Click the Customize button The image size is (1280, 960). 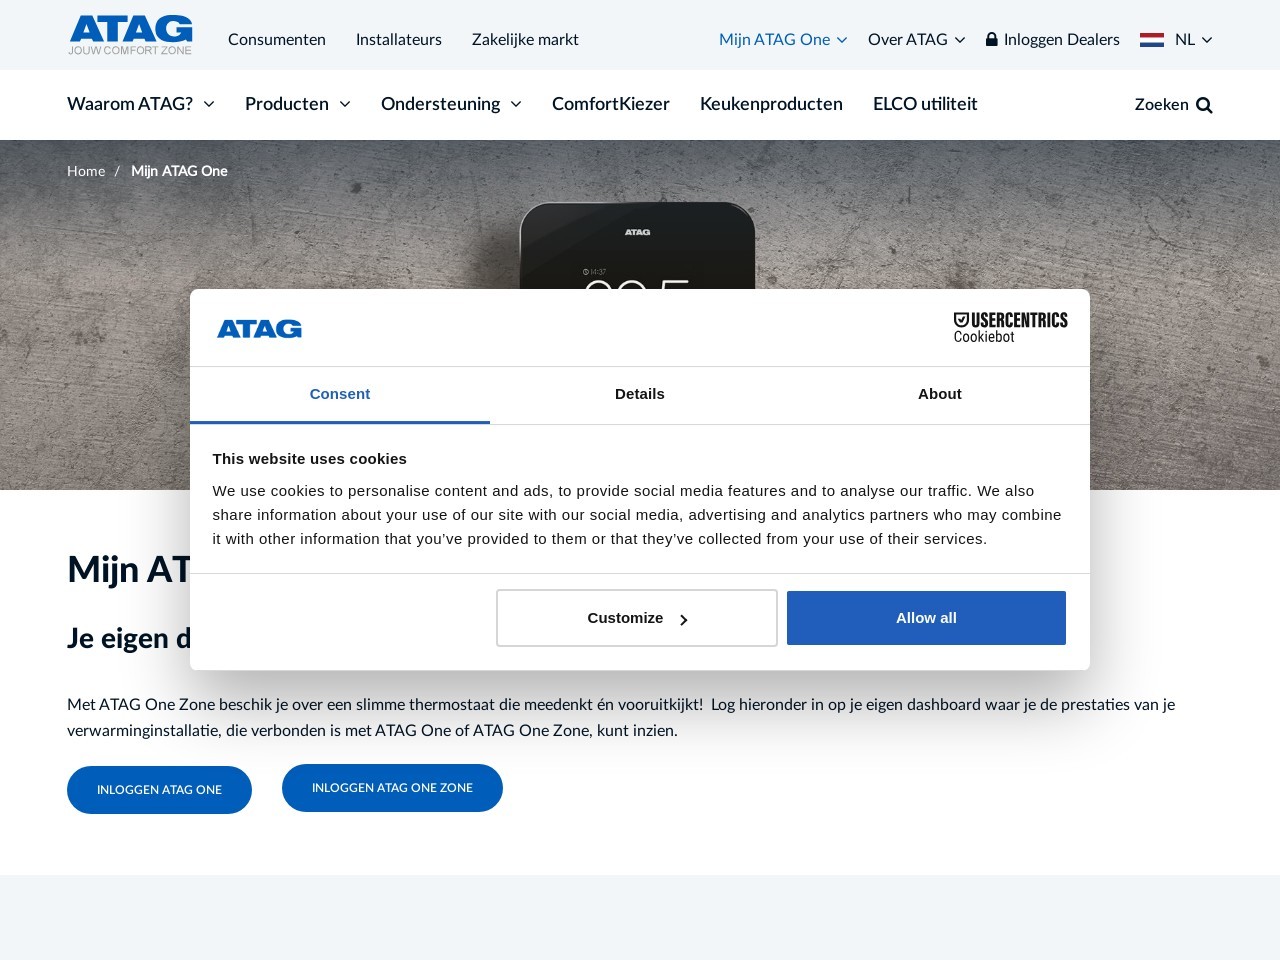pyautogui.click(x=637, y=618)
